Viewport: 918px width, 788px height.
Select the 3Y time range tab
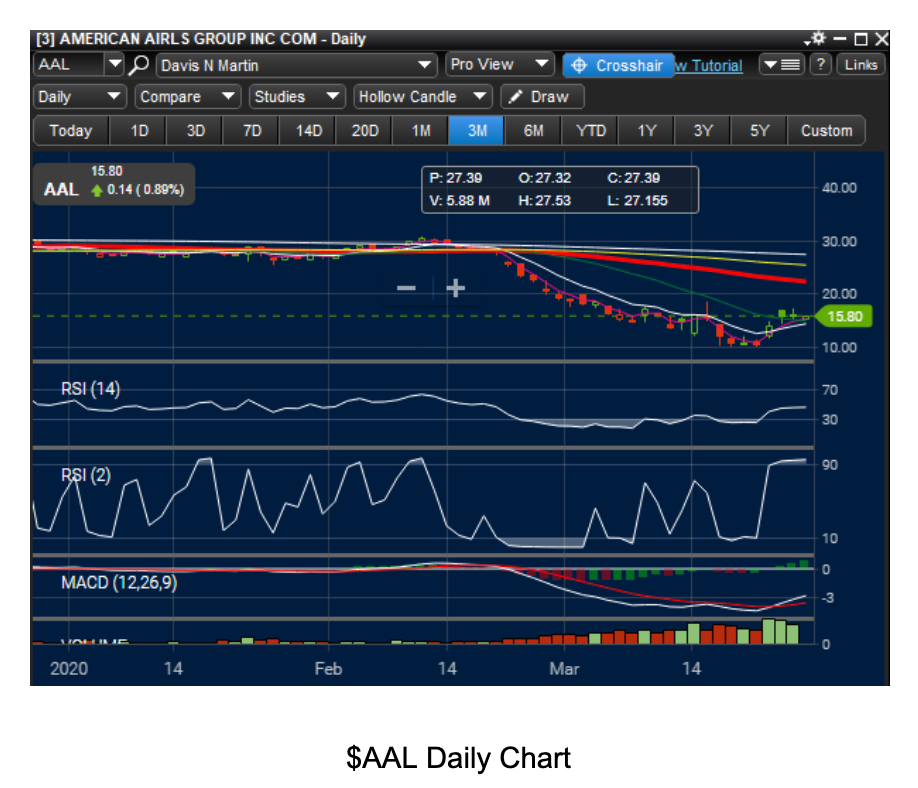(x=703, y=131)
